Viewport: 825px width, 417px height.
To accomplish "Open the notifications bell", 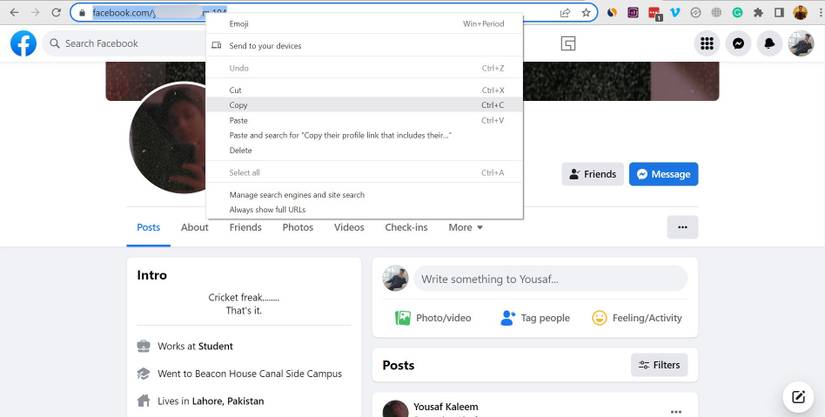I will pyautogui.click(x=770, y=44).
